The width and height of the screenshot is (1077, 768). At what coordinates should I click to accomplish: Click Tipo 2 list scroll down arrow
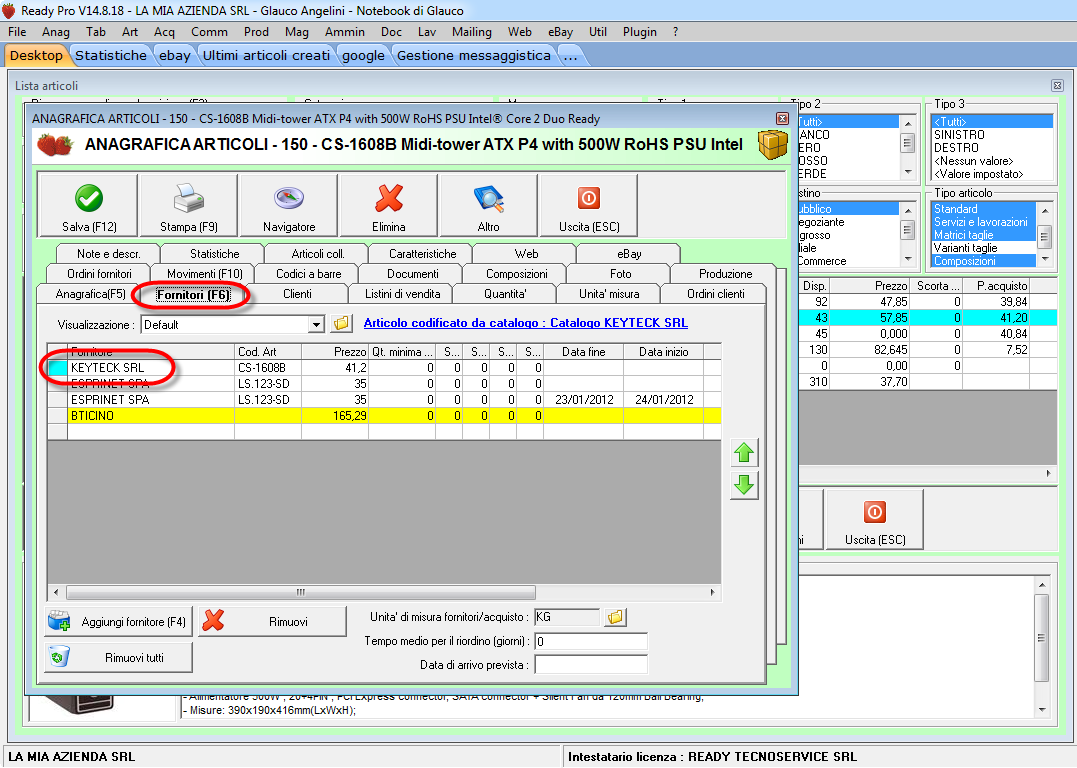pyautogui.click(x=907, y=172)
